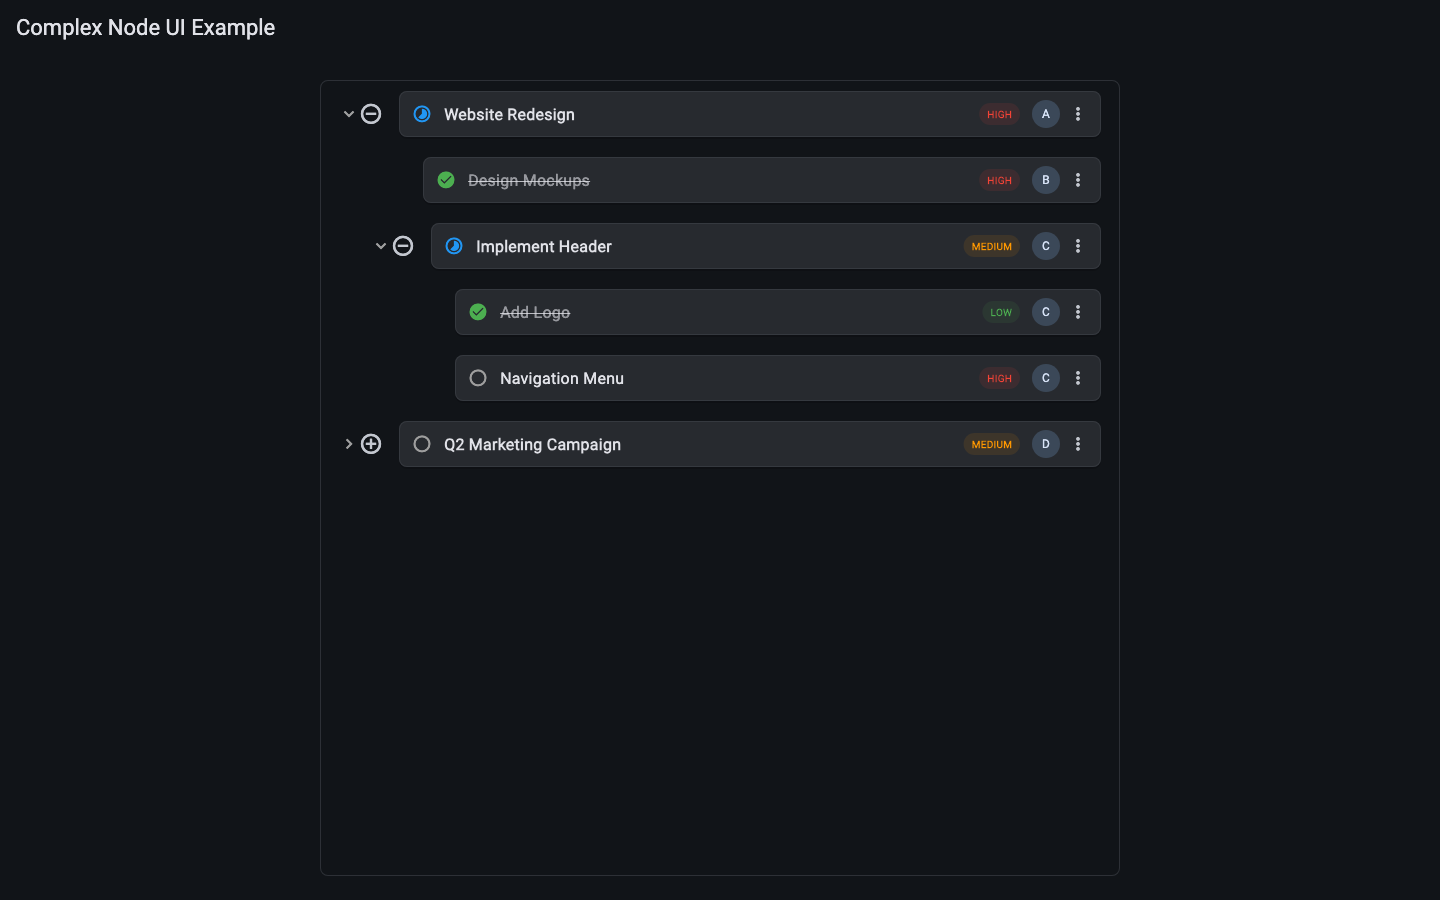Select the Navigation Menu task title
Screen dimensions: 1440x900
(561, 378)
